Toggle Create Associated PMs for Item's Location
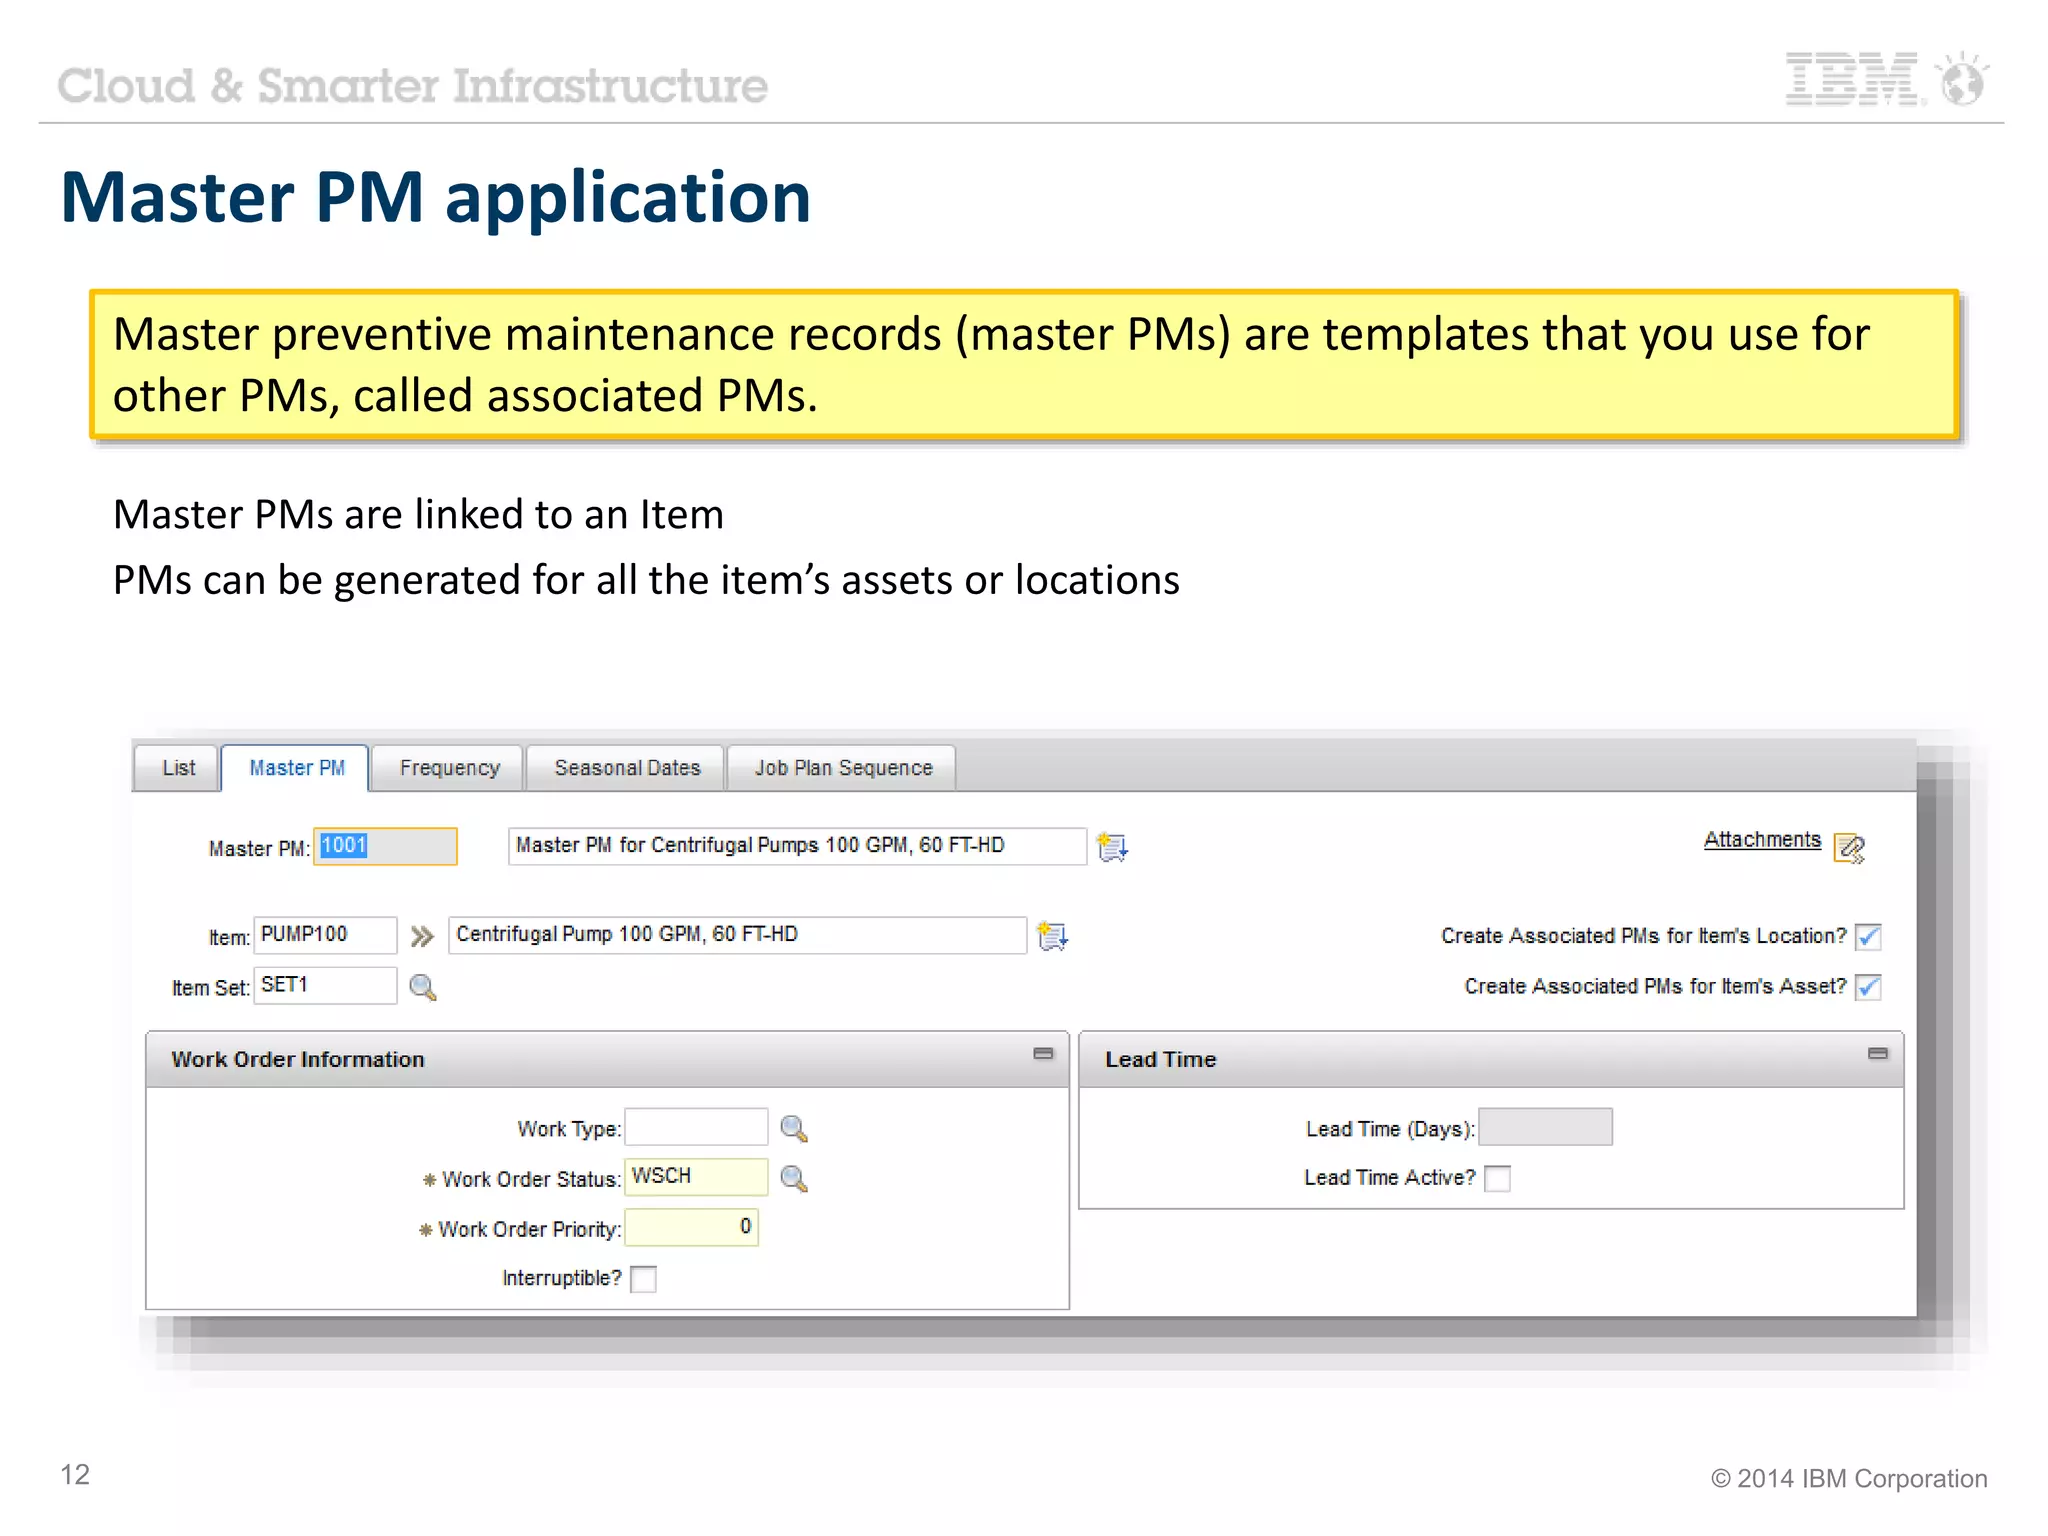The image size is (2048, 1536). (1868, 937)
